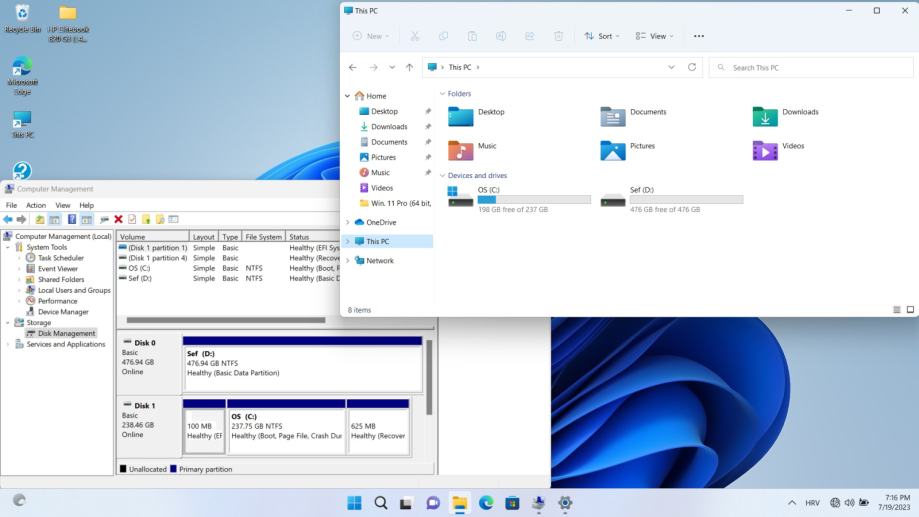Click Refresh in the File Explorer address bar
Image resolution: width=919 pixels, height=517 pixels.
(691, 67)
